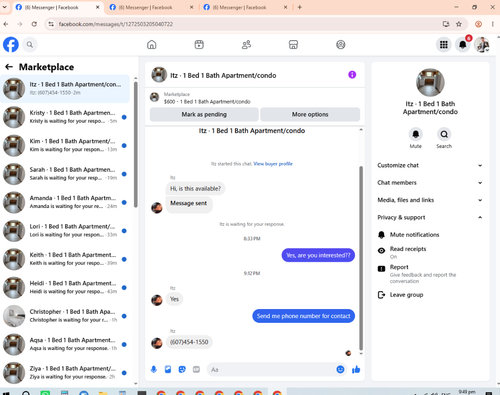
Task: Open the account profile picture menu
Action: click(x=482, y=44)
